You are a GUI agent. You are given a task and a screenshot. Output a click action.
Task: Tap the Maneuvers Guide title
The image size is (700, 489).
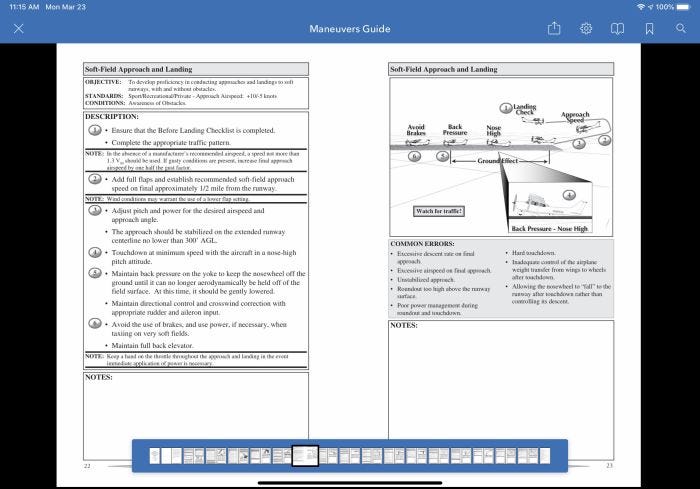tap(349, 29)
